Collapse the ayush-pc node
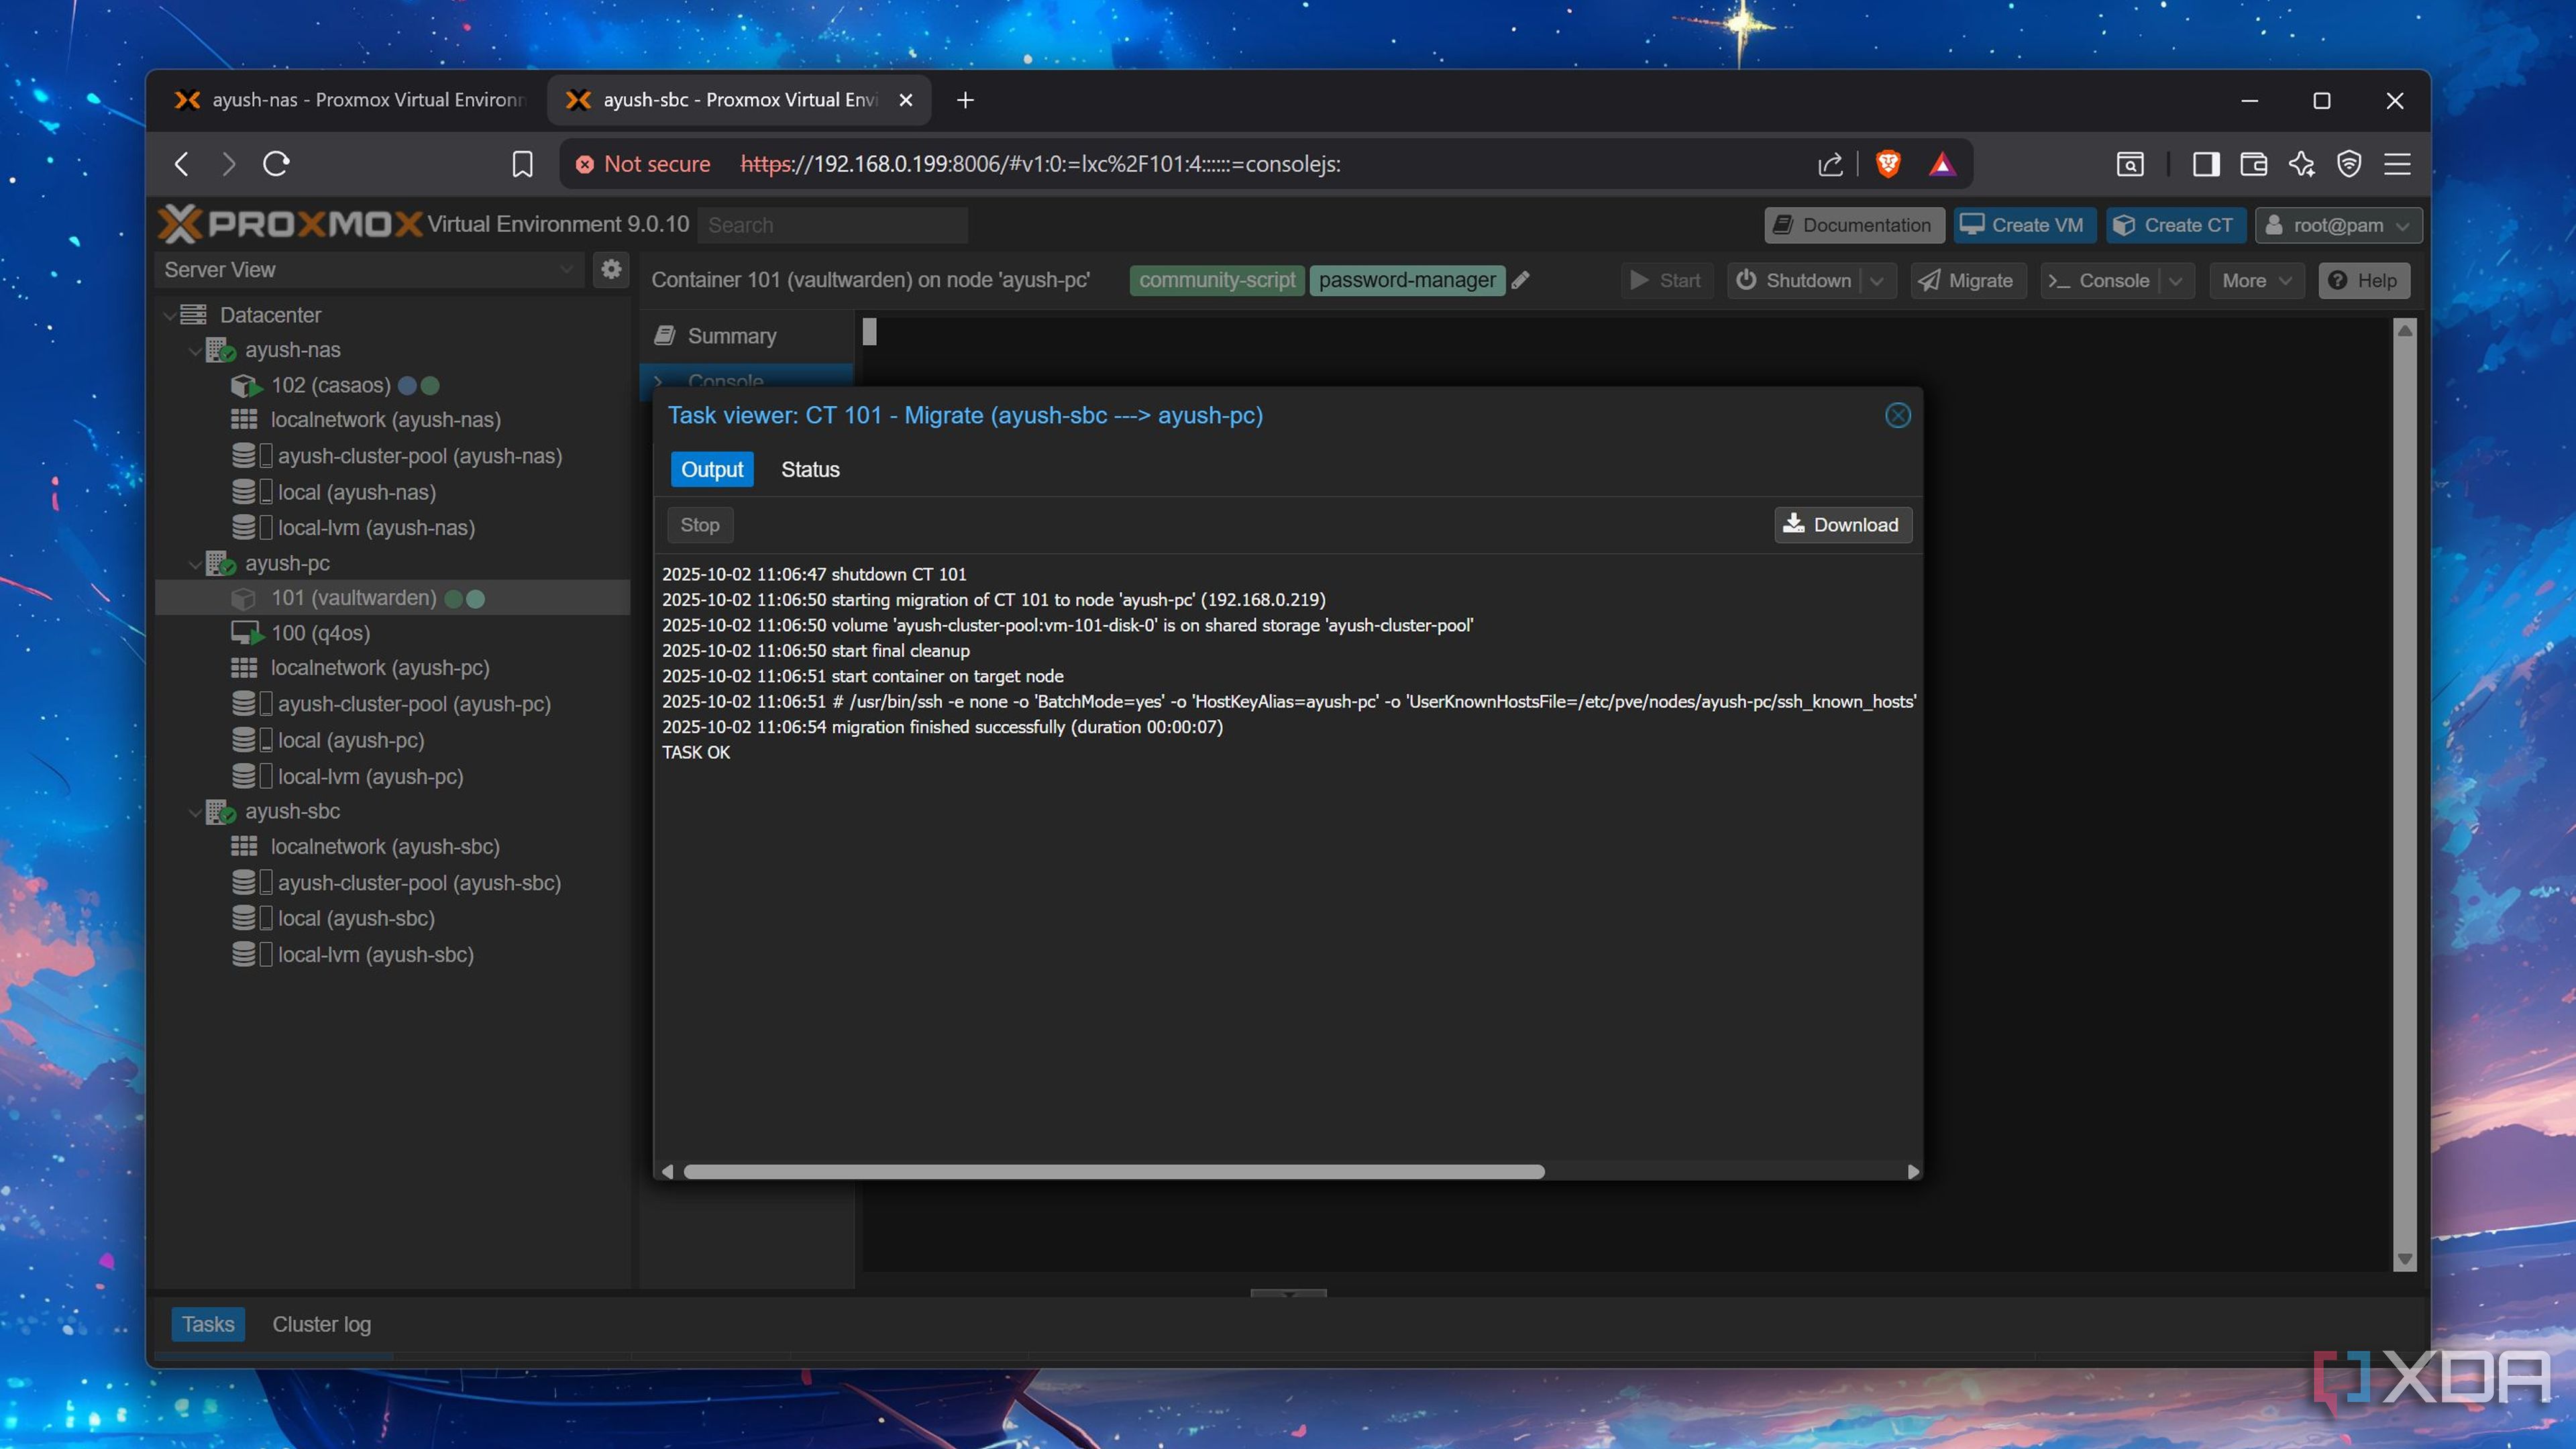The width and height of the screenshot is (2576, 1449). click(194, 564)
